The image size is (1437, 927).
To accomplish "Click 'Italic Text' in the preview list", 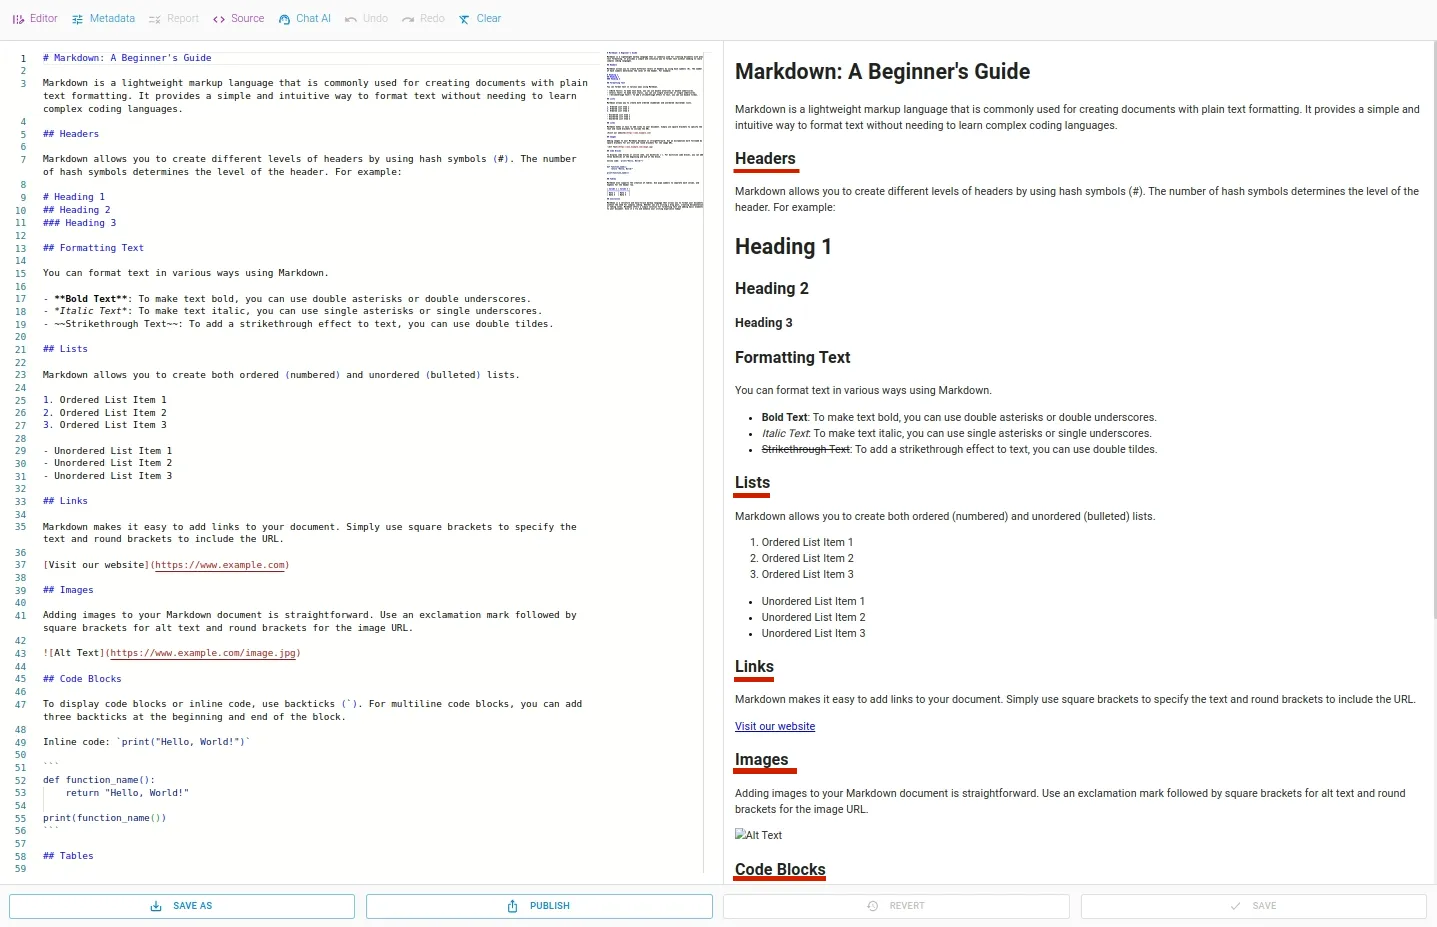I will tap(785, 434).
